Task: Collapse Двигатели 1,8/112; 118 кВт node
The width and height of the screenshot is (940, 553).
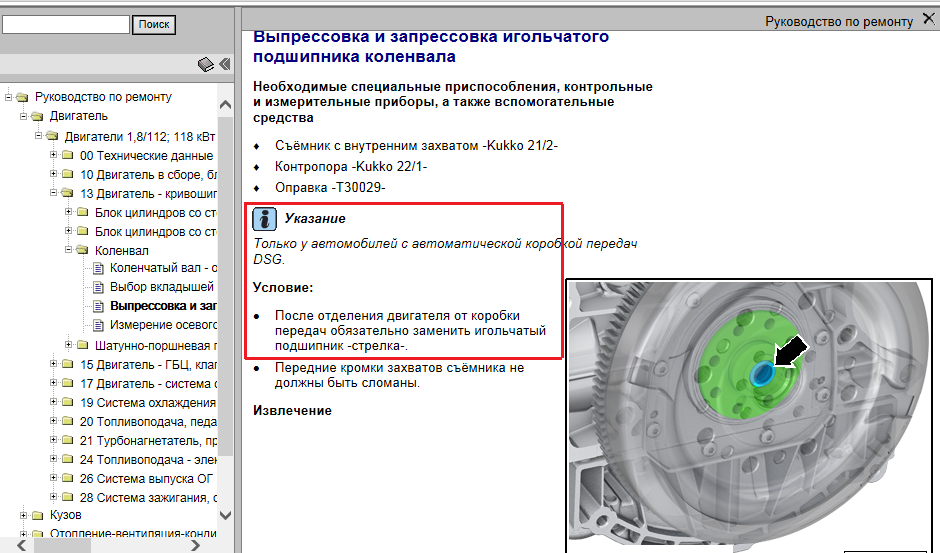Action: 38,136
